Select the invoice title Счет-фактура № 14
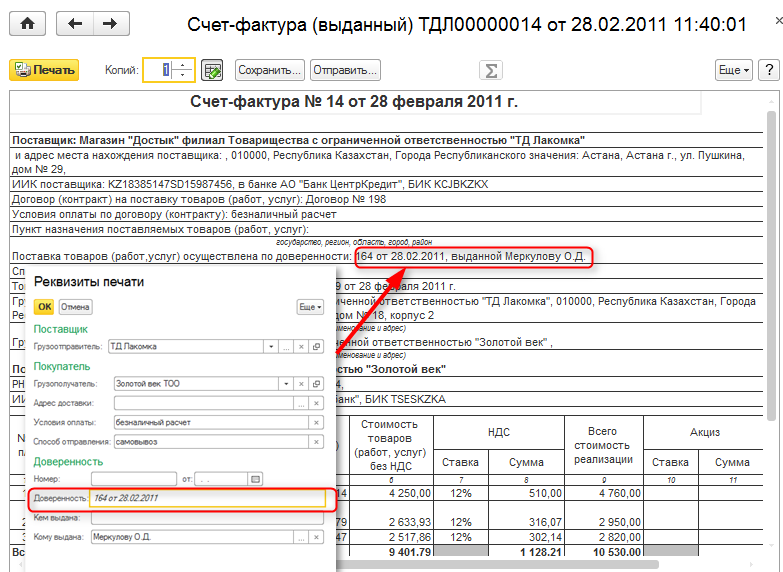 354,102
